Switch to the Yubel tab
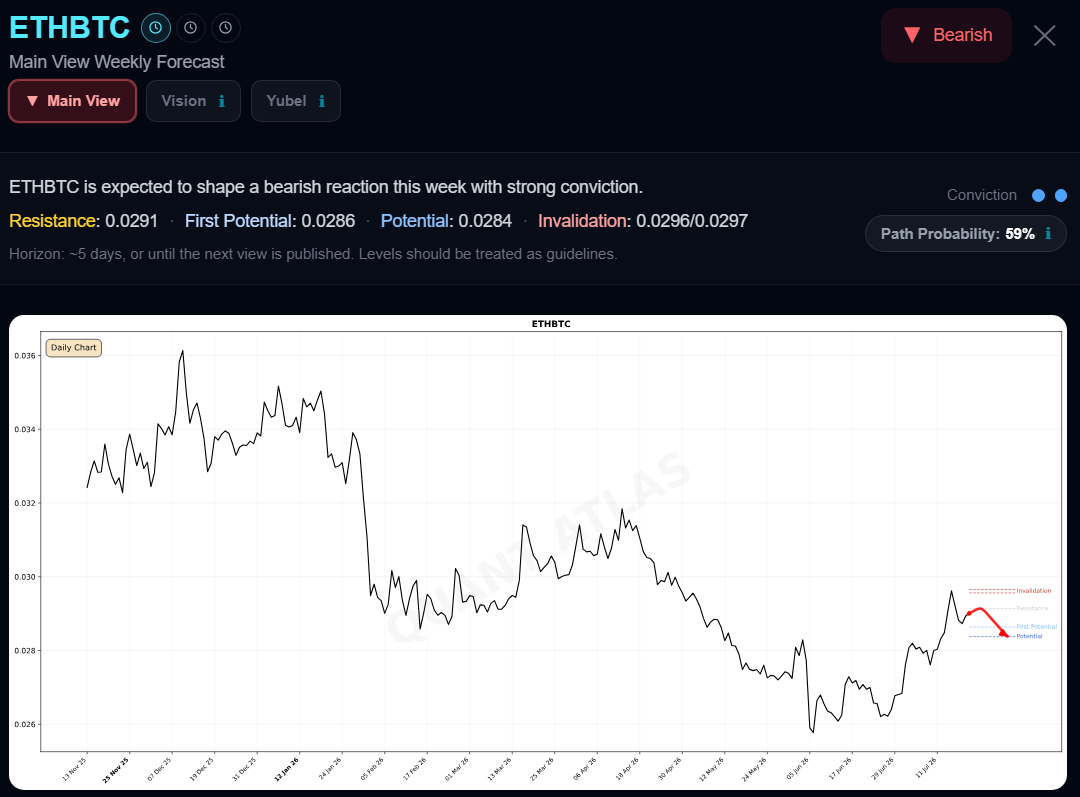This screenshot has width=1080, height=797. [295, 101]
